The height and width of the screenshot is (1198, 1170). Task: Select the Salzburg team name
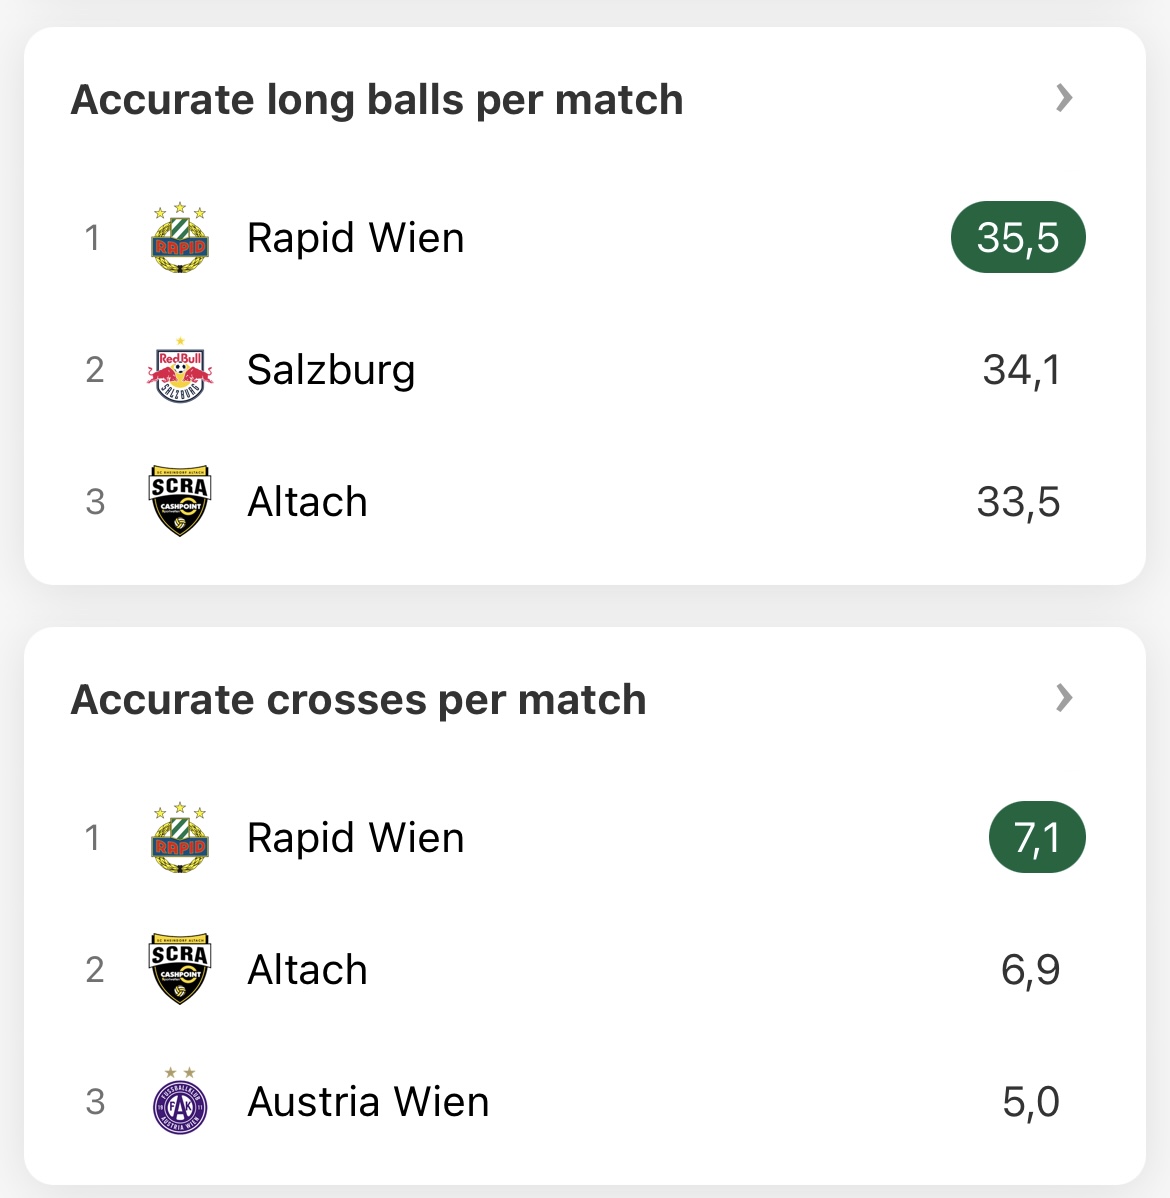click(331, 370)
